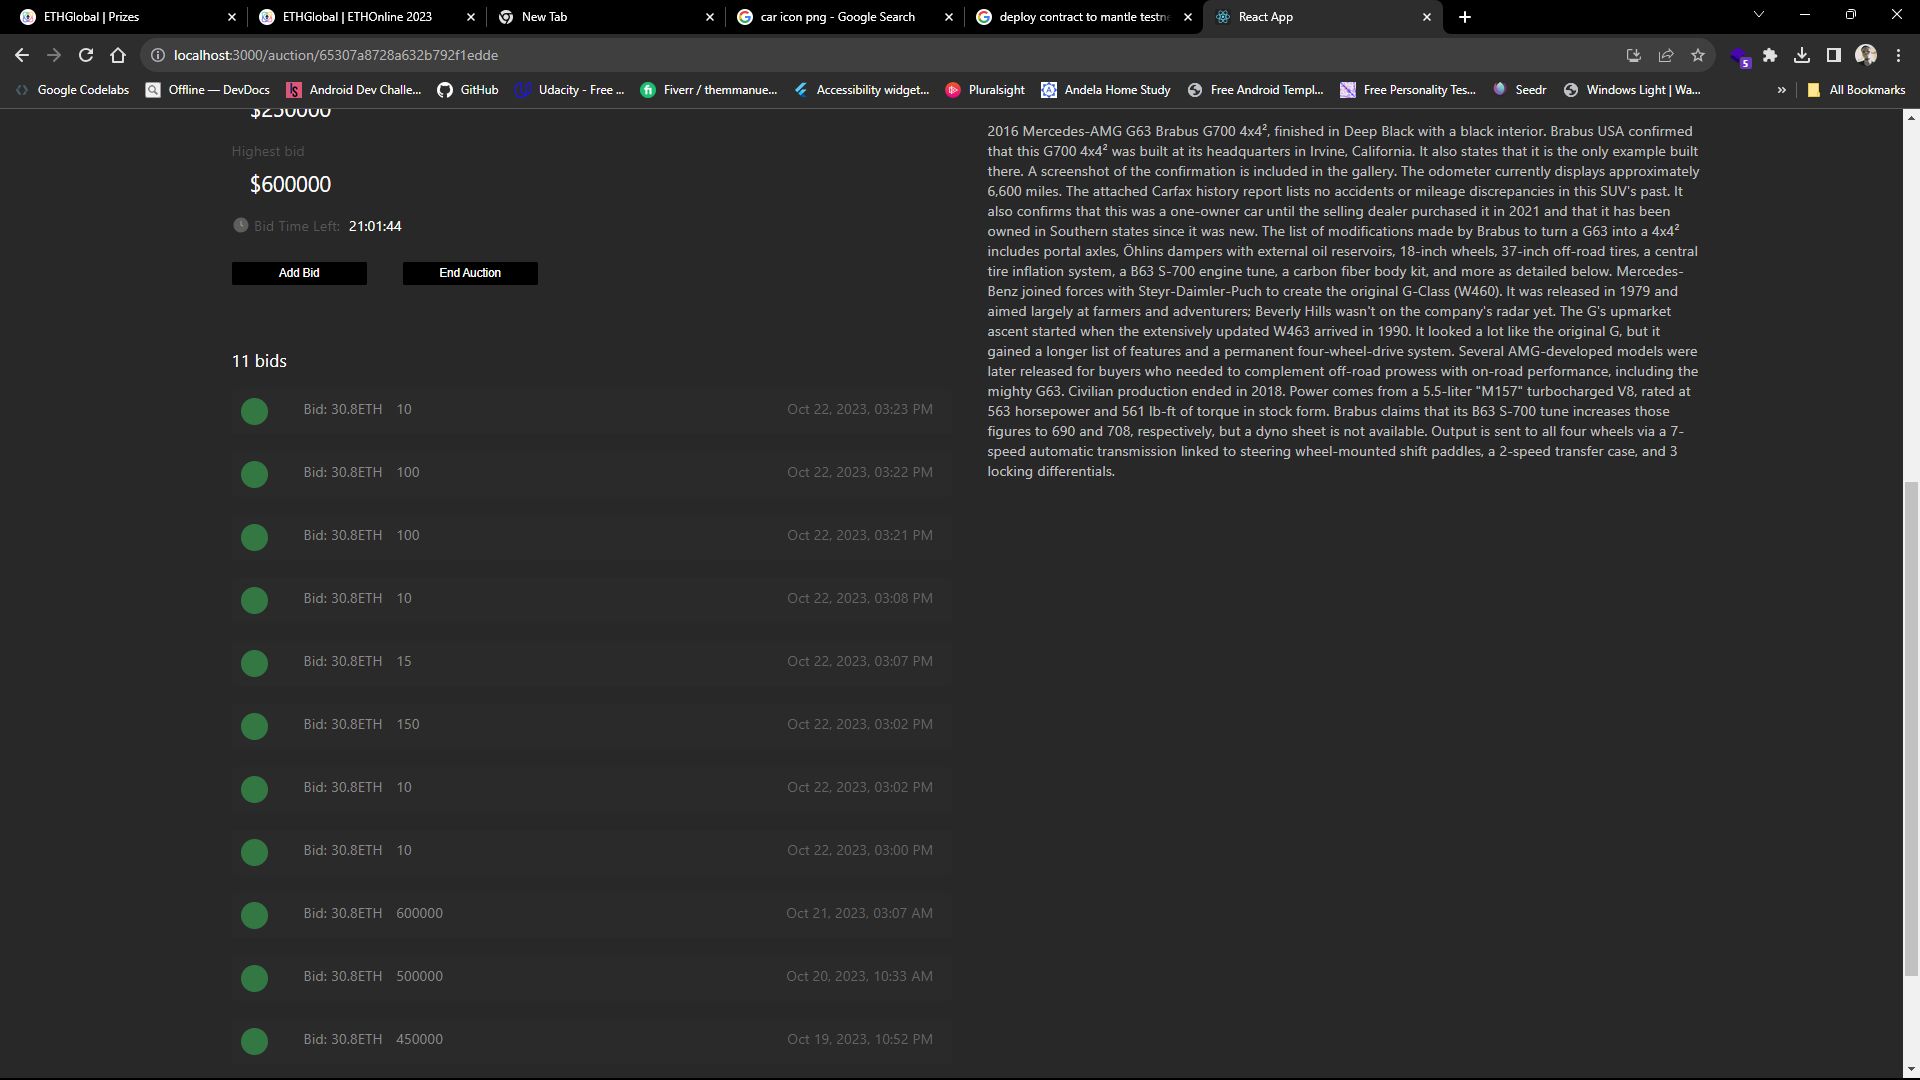The image size is (1920, 1080).
Task: Show more bookmarks chevron
Action: click(1781, 90)
